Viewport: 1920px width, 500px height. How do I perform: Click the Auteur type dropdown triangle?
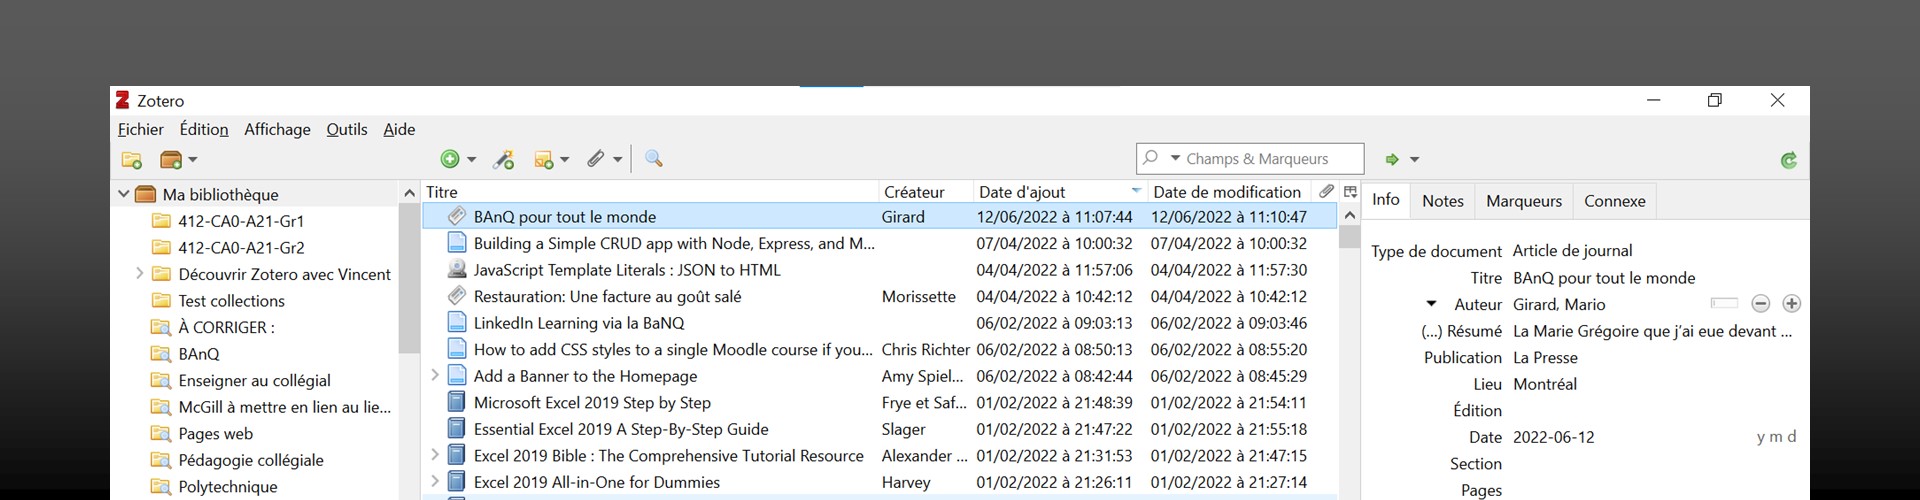(1431, 304)
